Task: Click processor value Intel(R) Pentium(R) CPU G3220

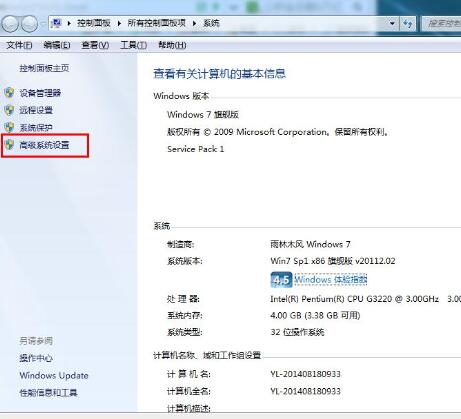Action: (354, 299)
